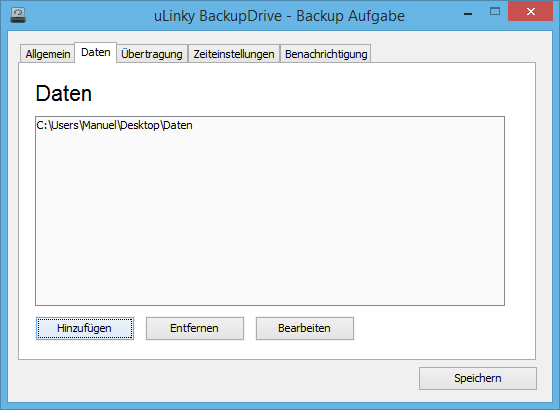The height and width of the screenshot is (410, 560).
Task: Save the task with Speichern
Action: (x=478, y=378)
